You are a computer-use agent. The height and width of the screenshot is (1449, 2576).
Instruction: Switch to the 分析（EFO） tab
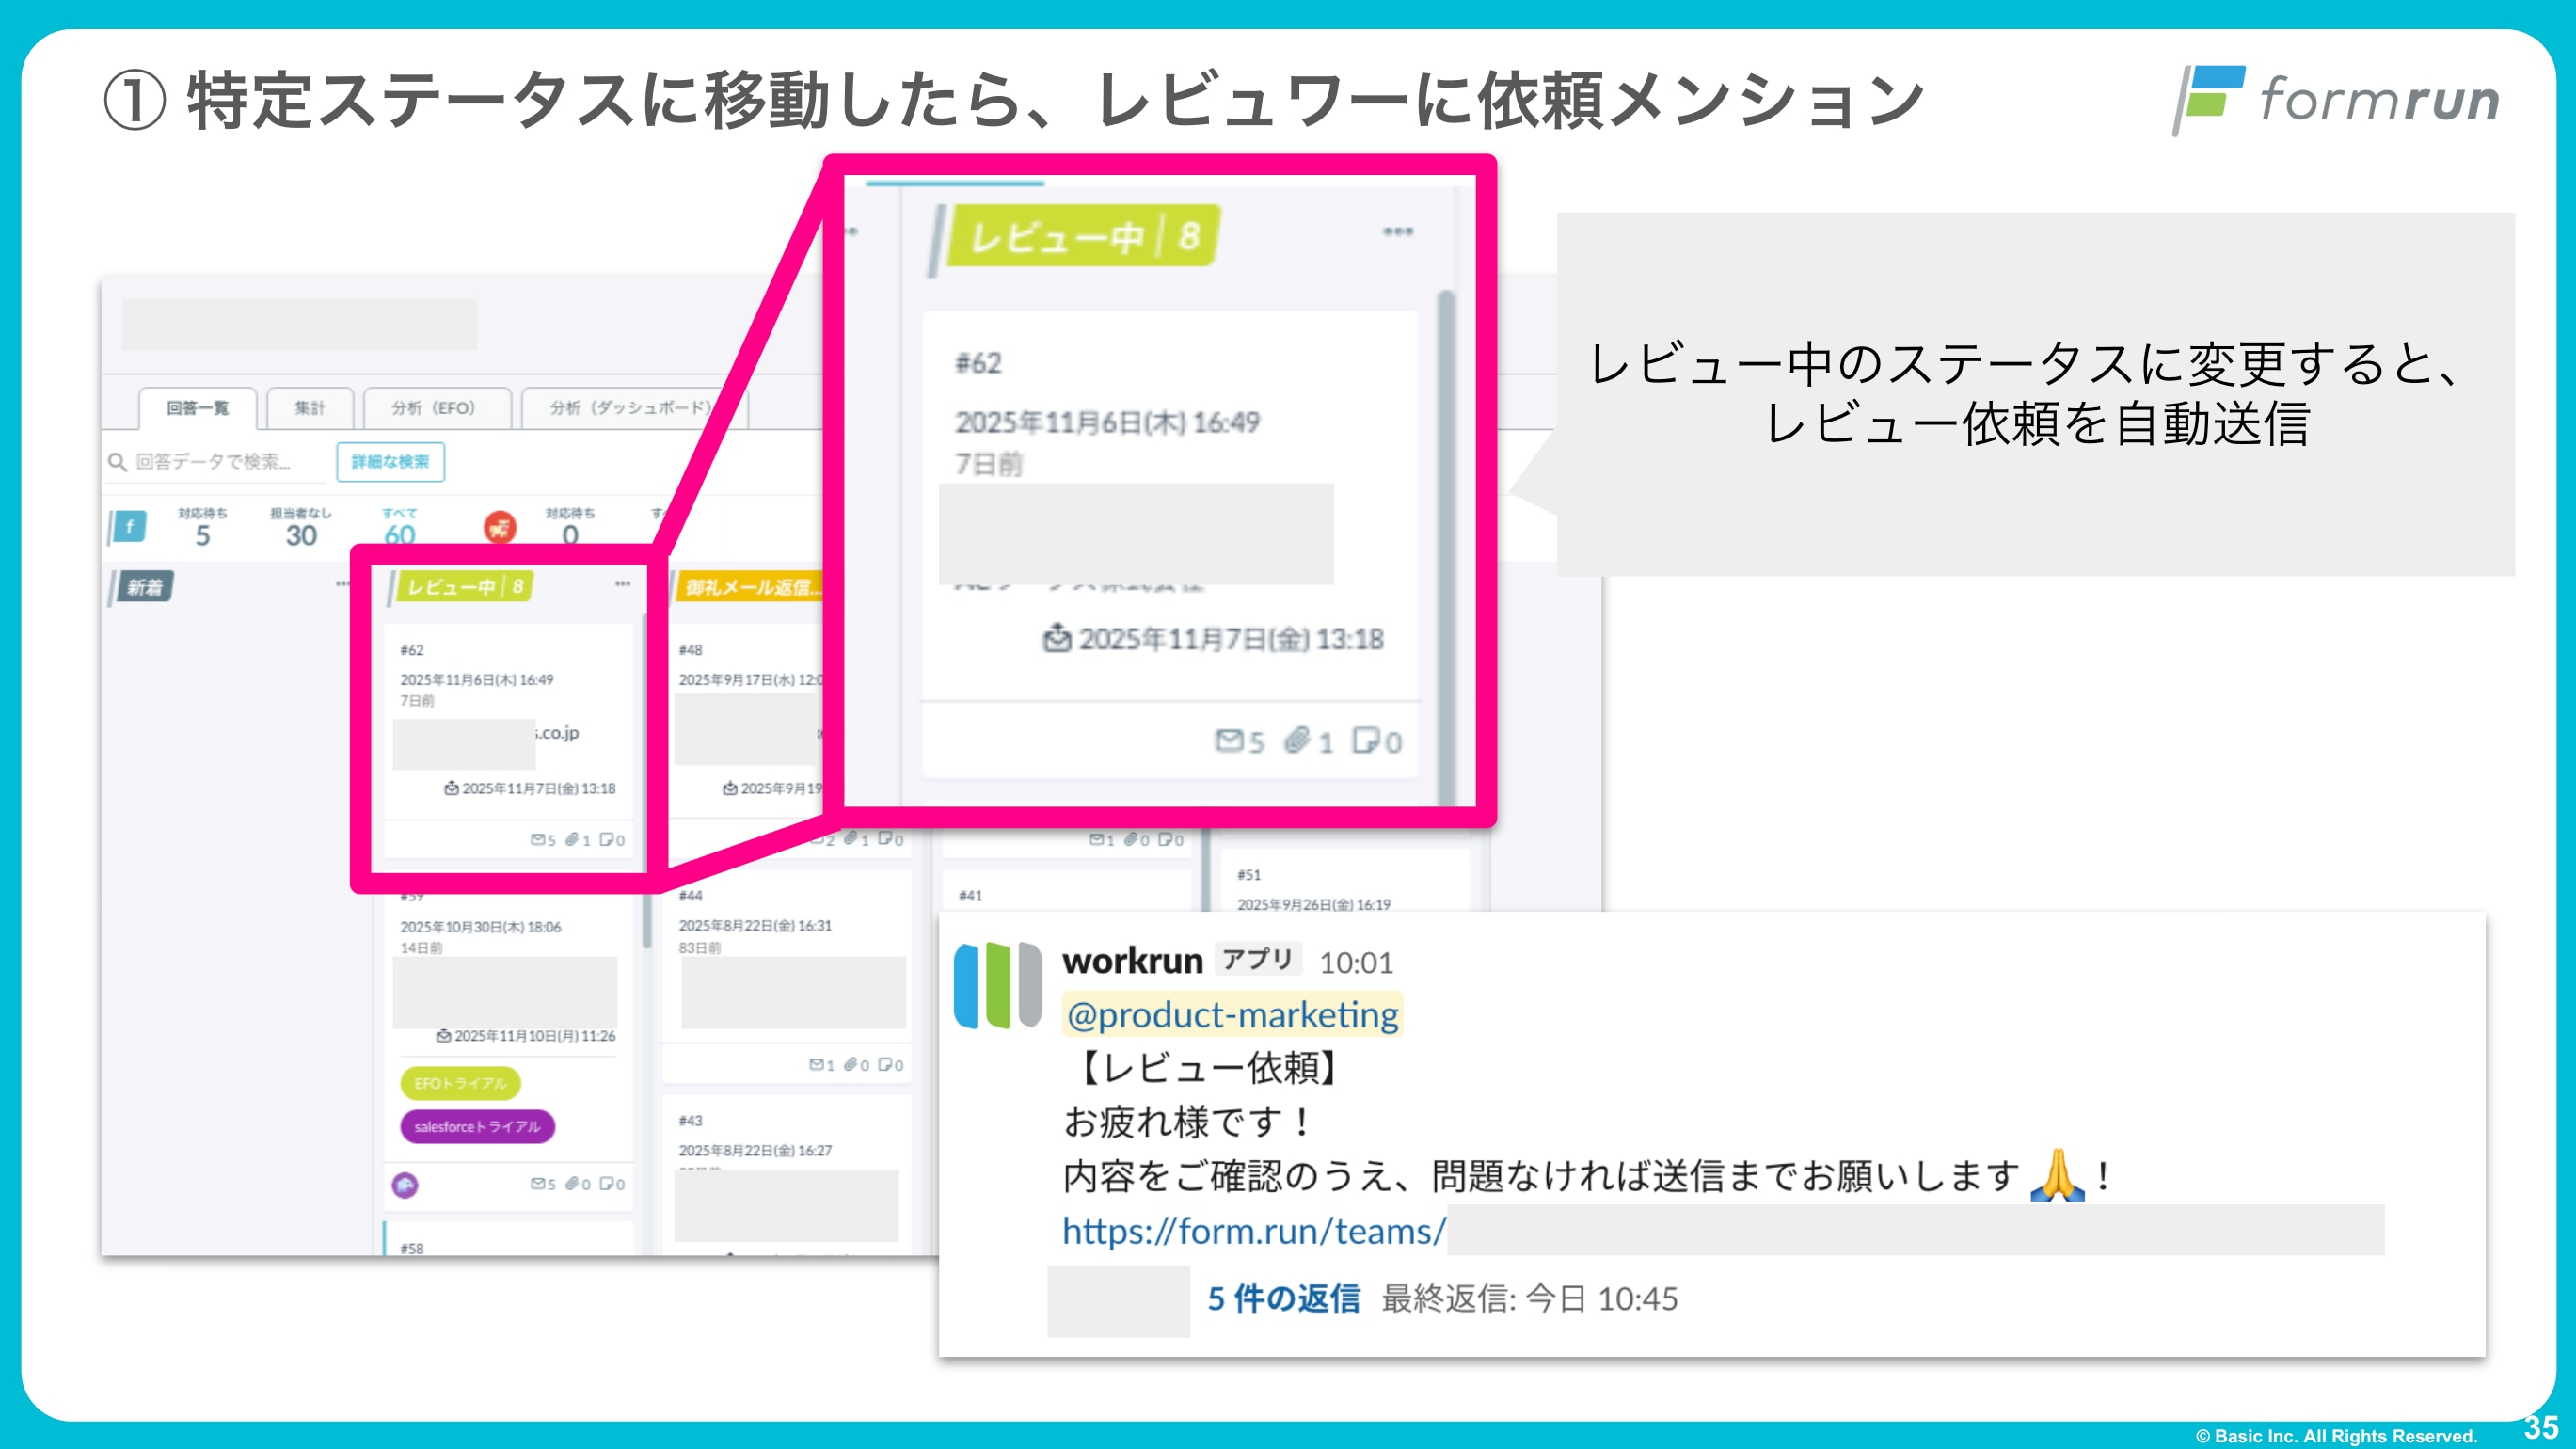434,408
